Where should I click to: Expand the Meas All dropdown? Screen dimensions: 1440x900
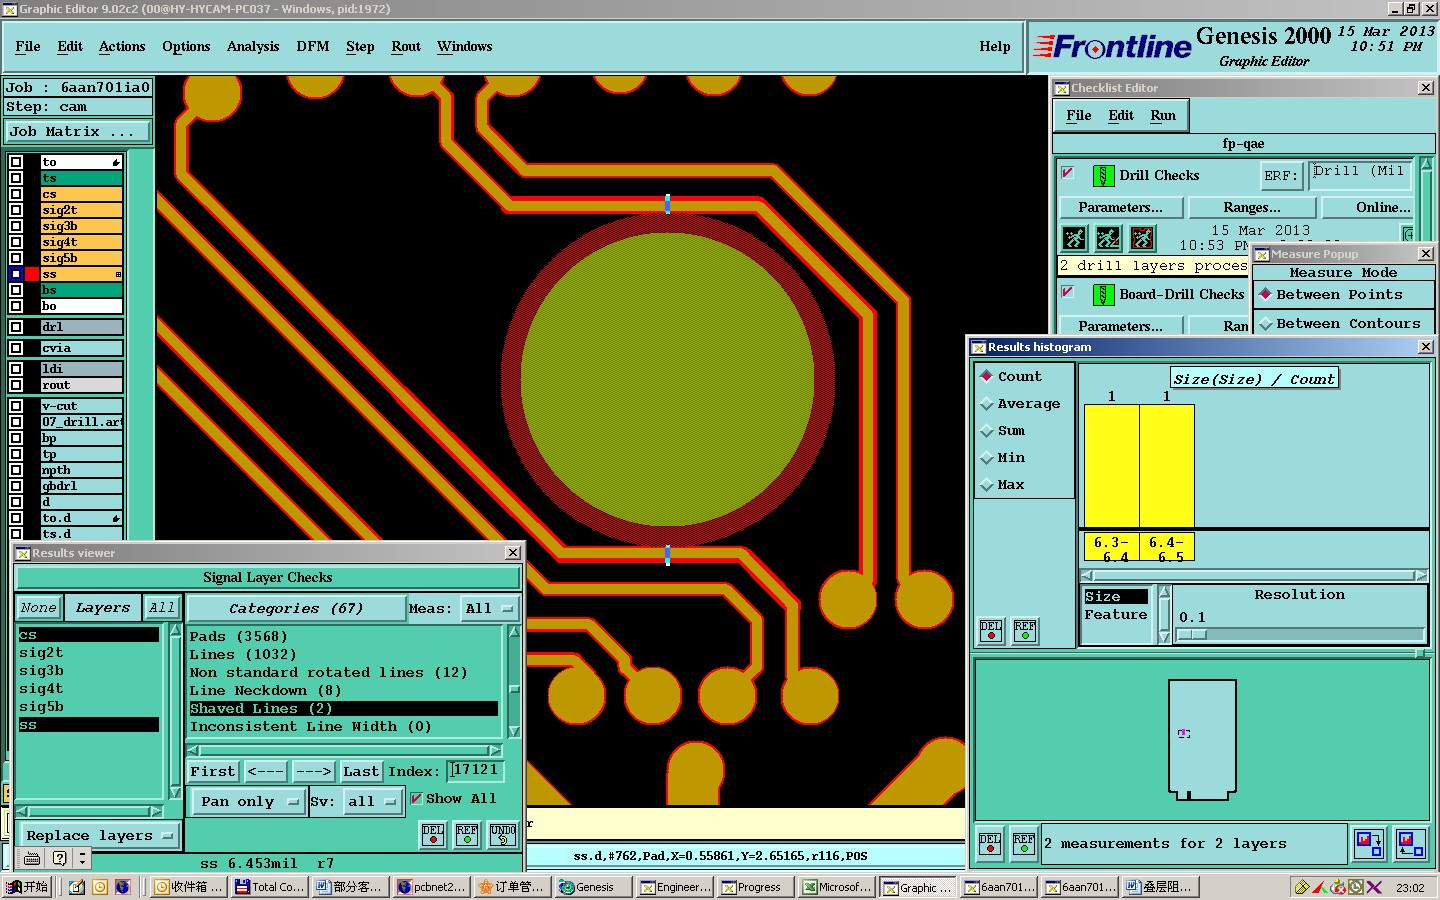[489, 608]
